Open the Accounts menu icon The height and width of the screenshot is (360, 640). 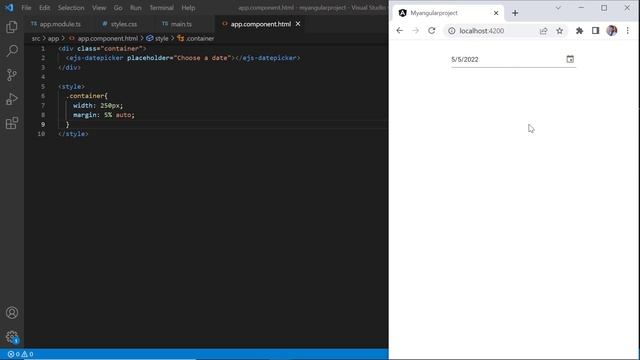tap(12, 313)
